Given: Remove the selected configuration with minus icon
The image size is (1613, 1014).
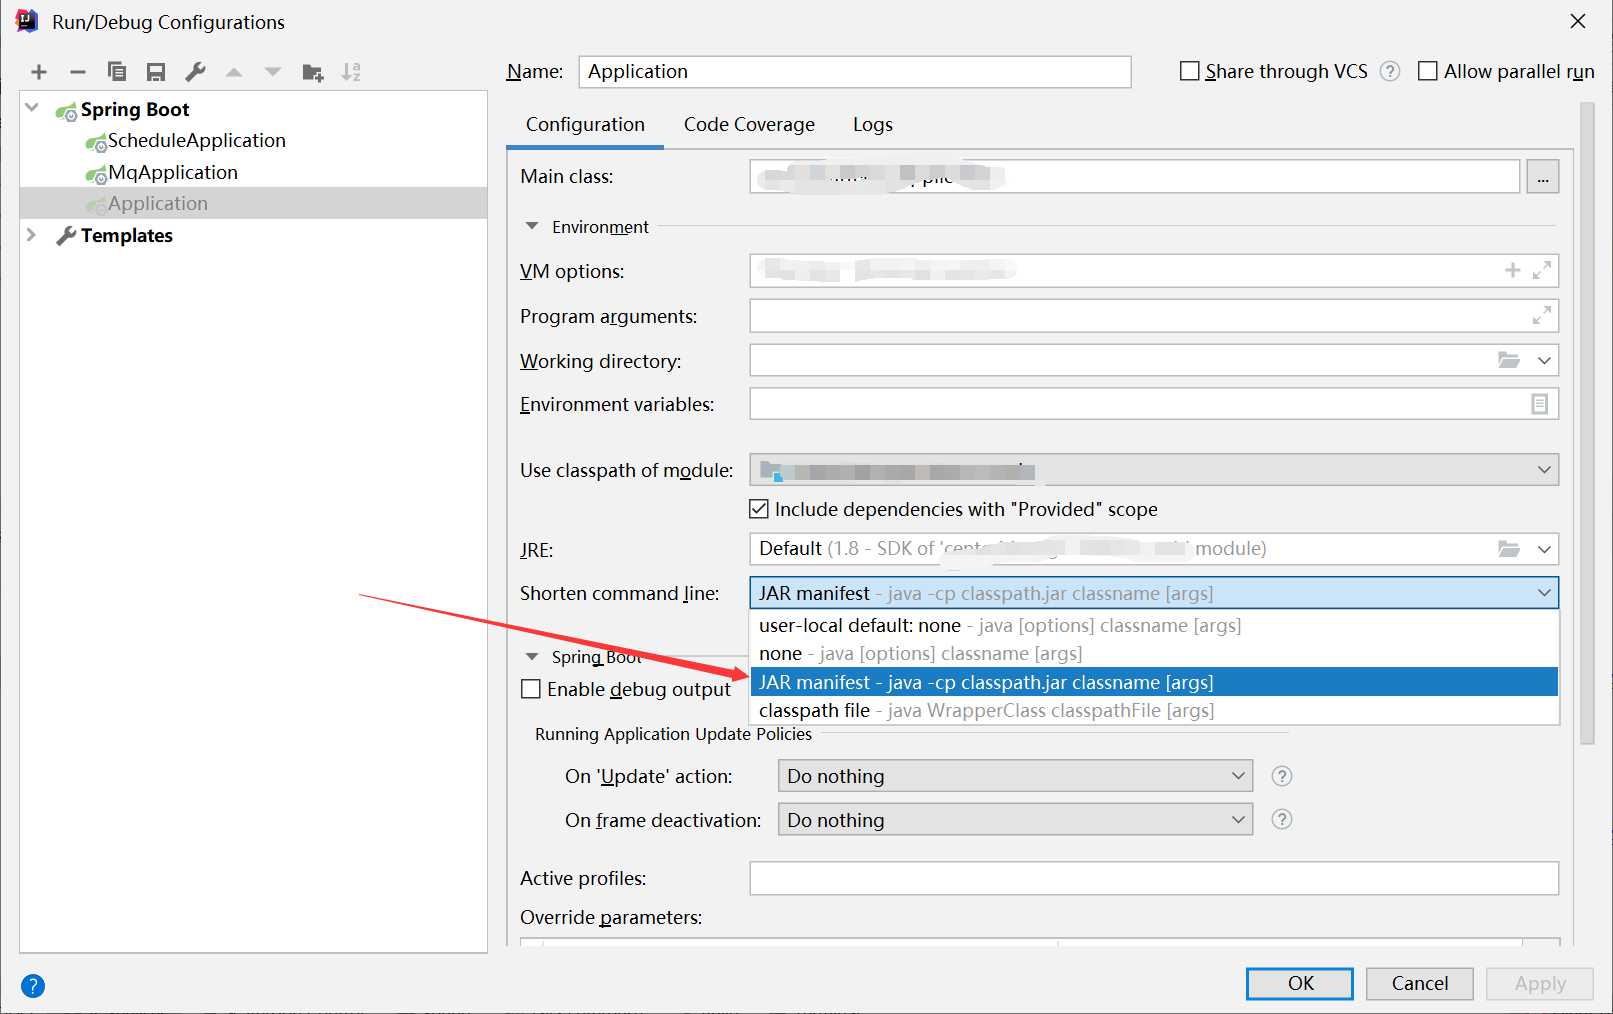Looking at the screenshot, I should tap(78, 72).
